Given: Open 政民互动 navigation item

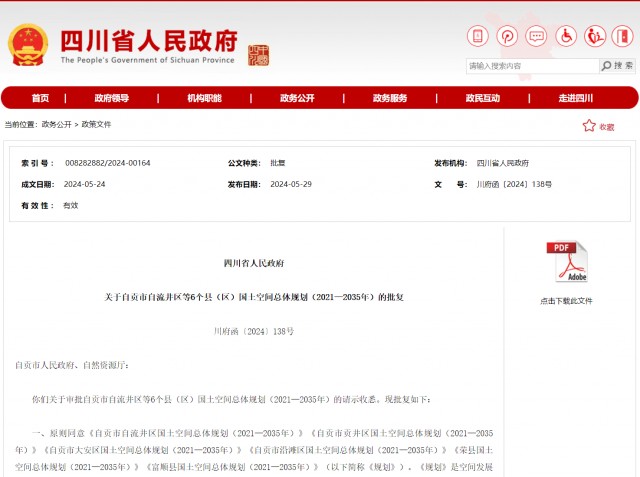Looking at the screenshot, I should (483, 98).
